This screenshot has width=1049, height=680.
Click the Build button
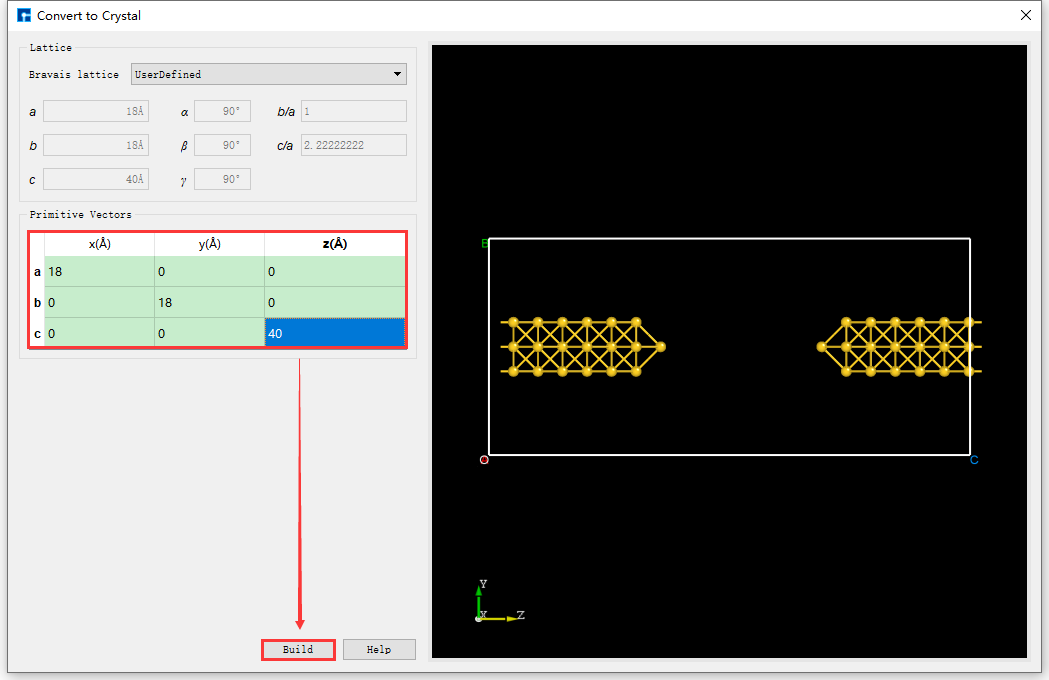coord(298,650)
